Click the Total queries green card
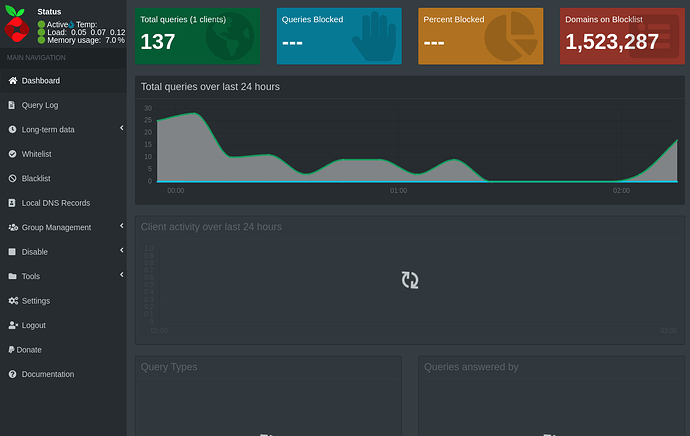This screenshot has width=690, height=436. pyautogui.click(x=198, y=36)
